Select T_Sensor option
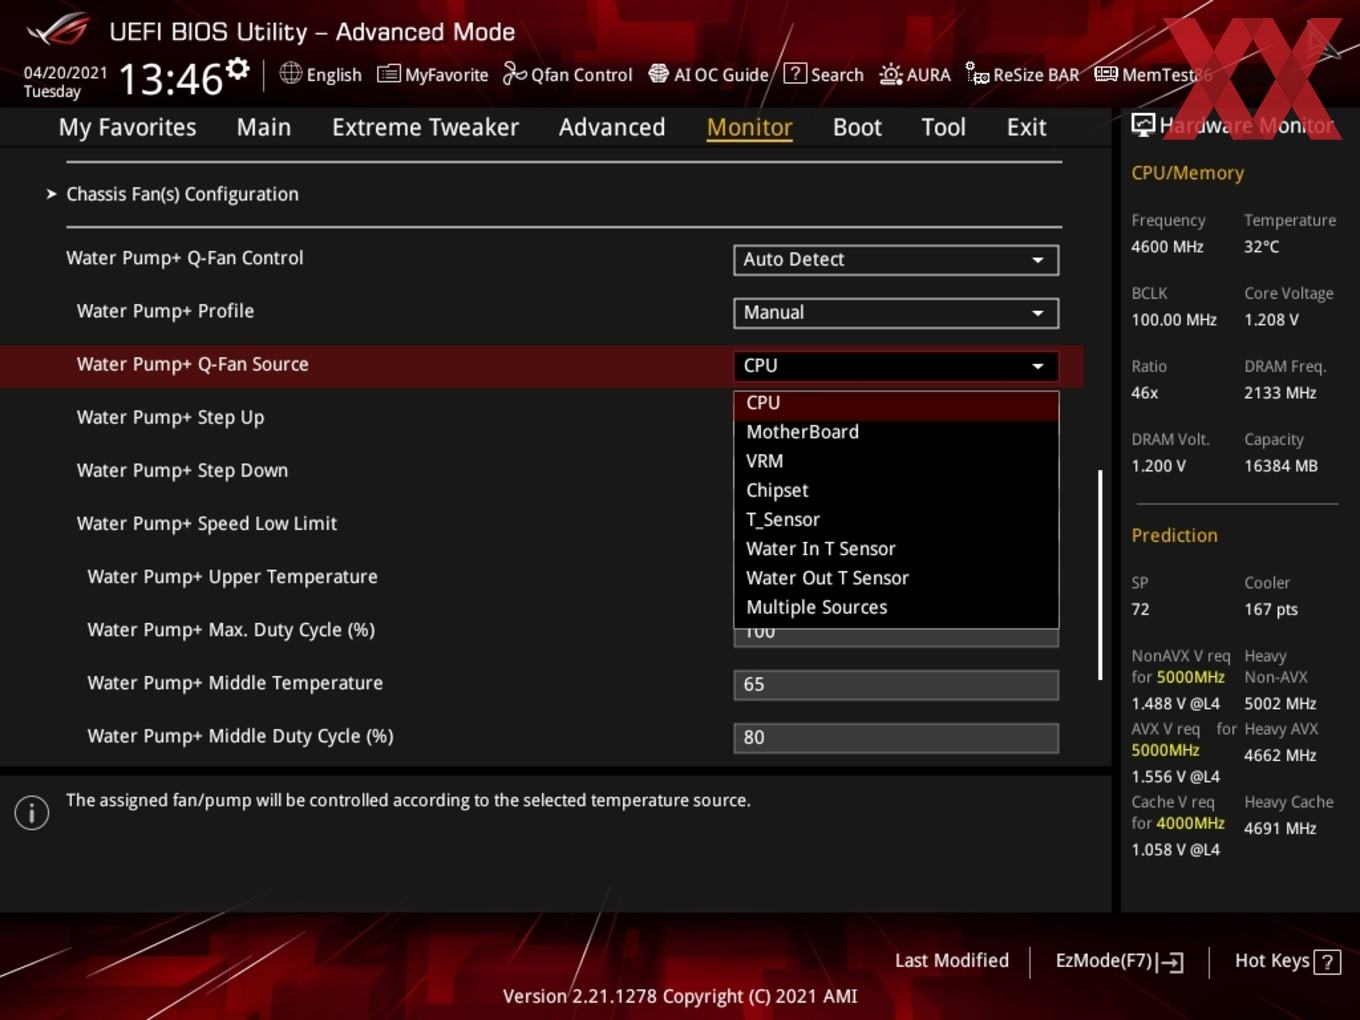Screen dimensions: 1360x1020 pyautogui.click(x=896, y=520)
